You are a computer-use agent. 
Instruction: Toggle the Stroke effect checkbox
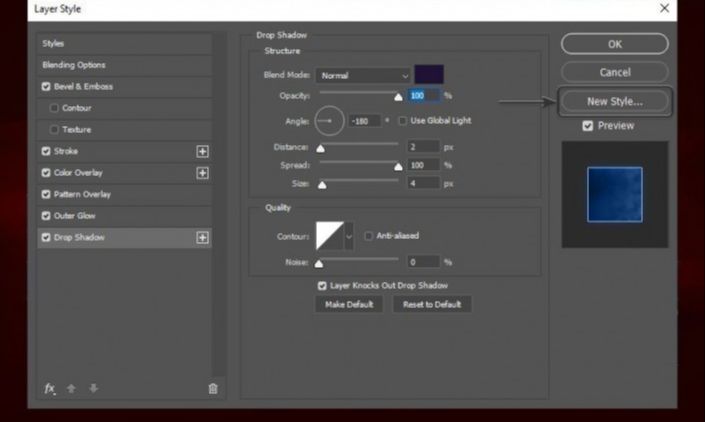pos(46,151)
